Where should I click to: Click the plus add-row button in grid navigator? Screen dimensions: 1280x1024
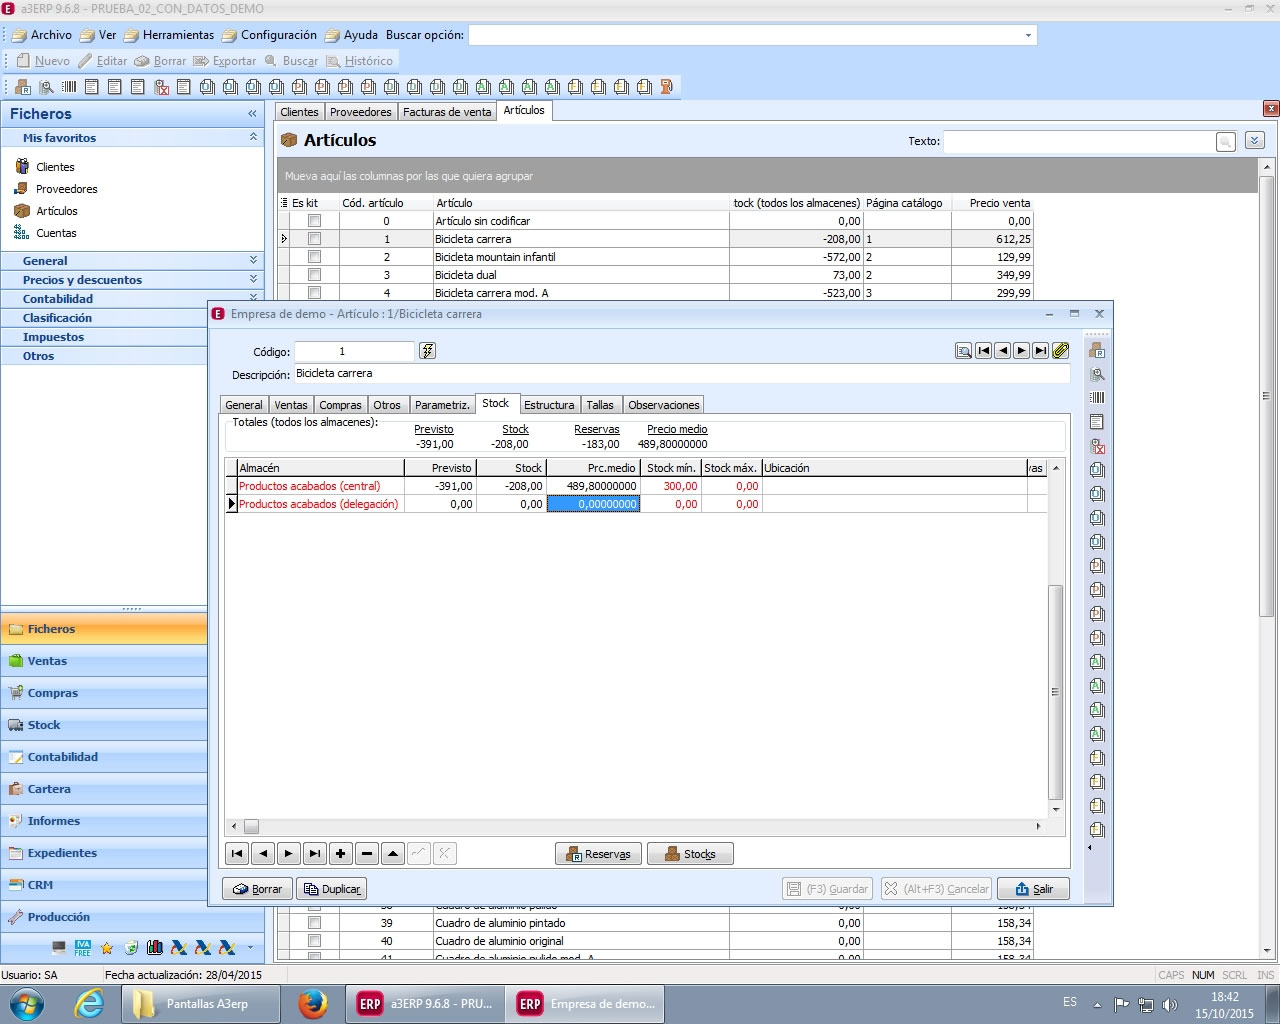(x=341, y=853)
